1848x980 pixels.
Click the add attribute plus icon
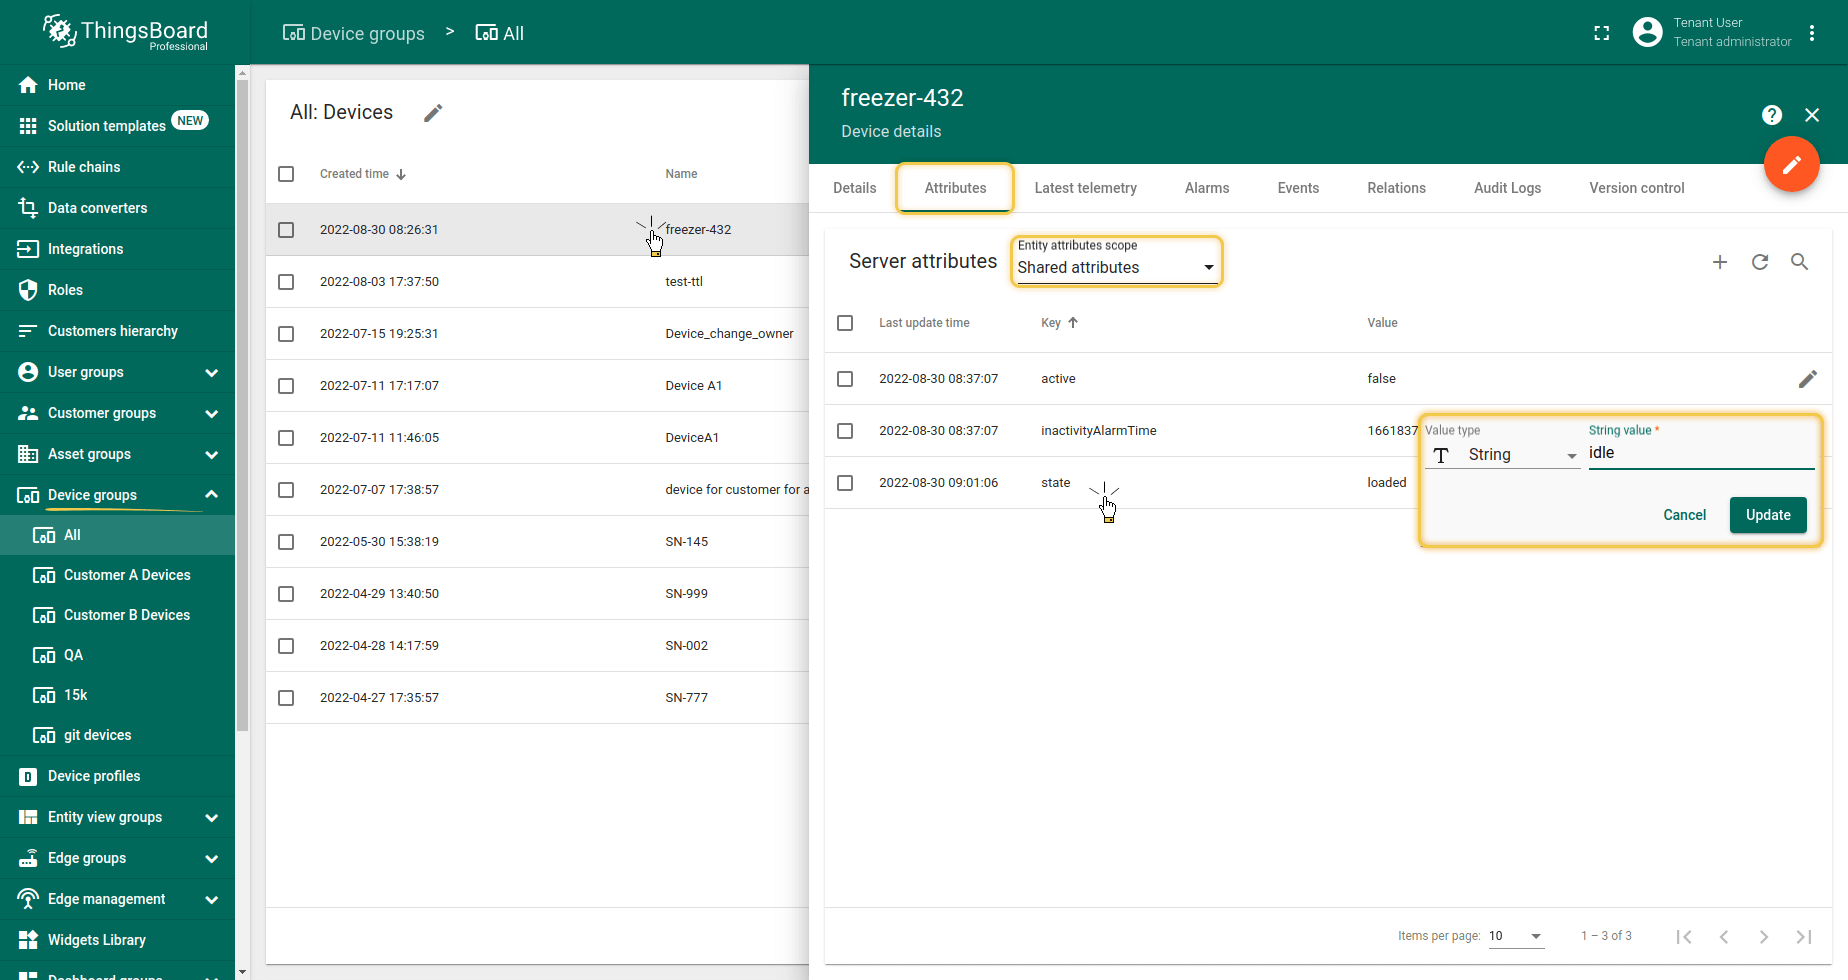tap(1720, 262)
